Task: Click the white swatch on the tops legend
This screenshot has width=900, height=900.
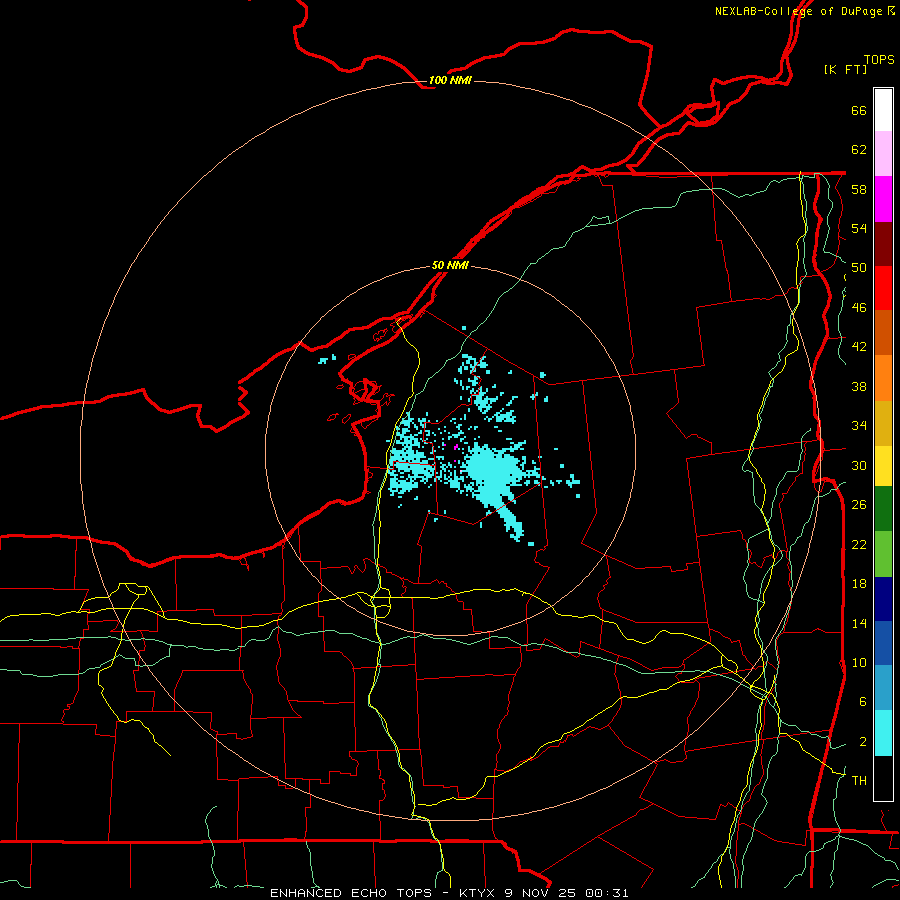Action: [x=883, y=110]
